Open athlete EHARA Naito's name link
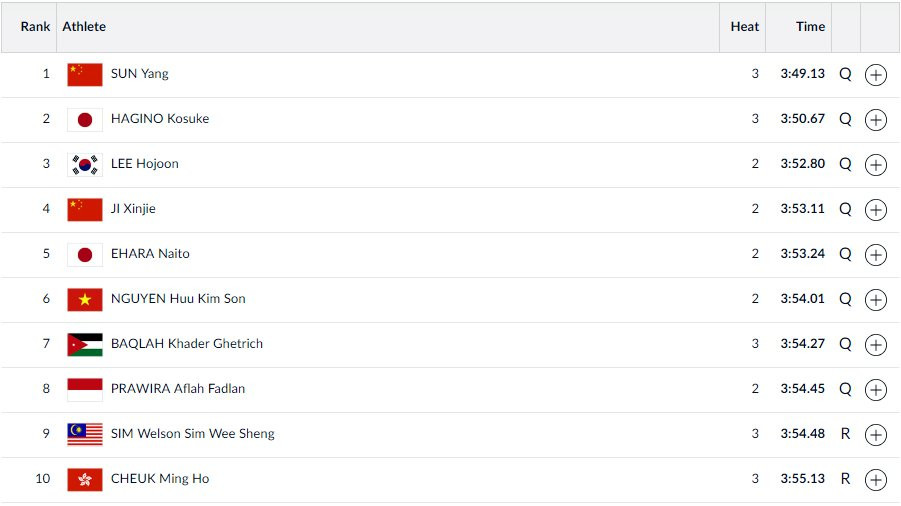Viewport: 901px width, 506px height. point(150,254)
